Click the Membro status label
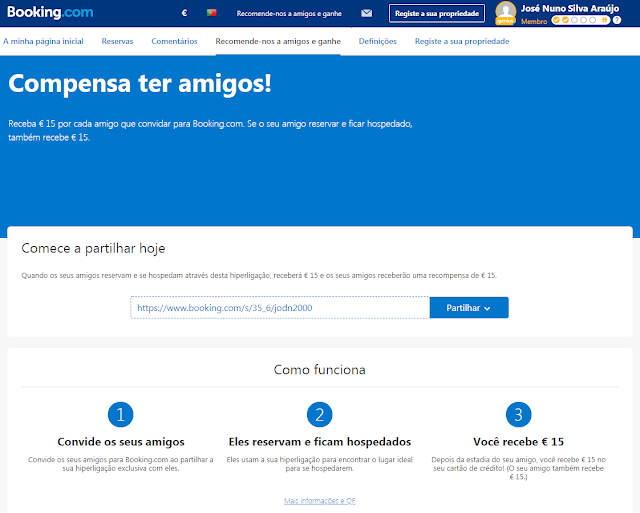Viewport: 640px width, 513px height. tap(534, 21)
